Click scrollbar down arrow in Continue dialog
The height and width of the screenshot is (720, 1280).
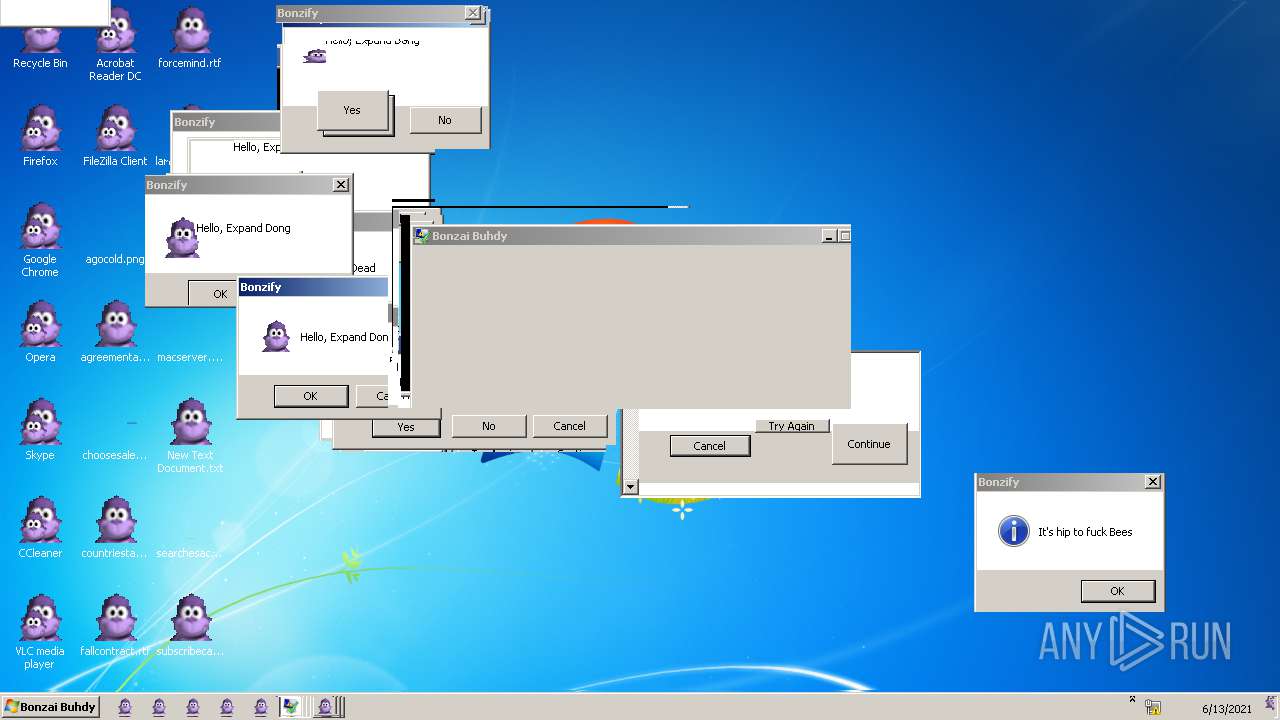click(630, 487)
